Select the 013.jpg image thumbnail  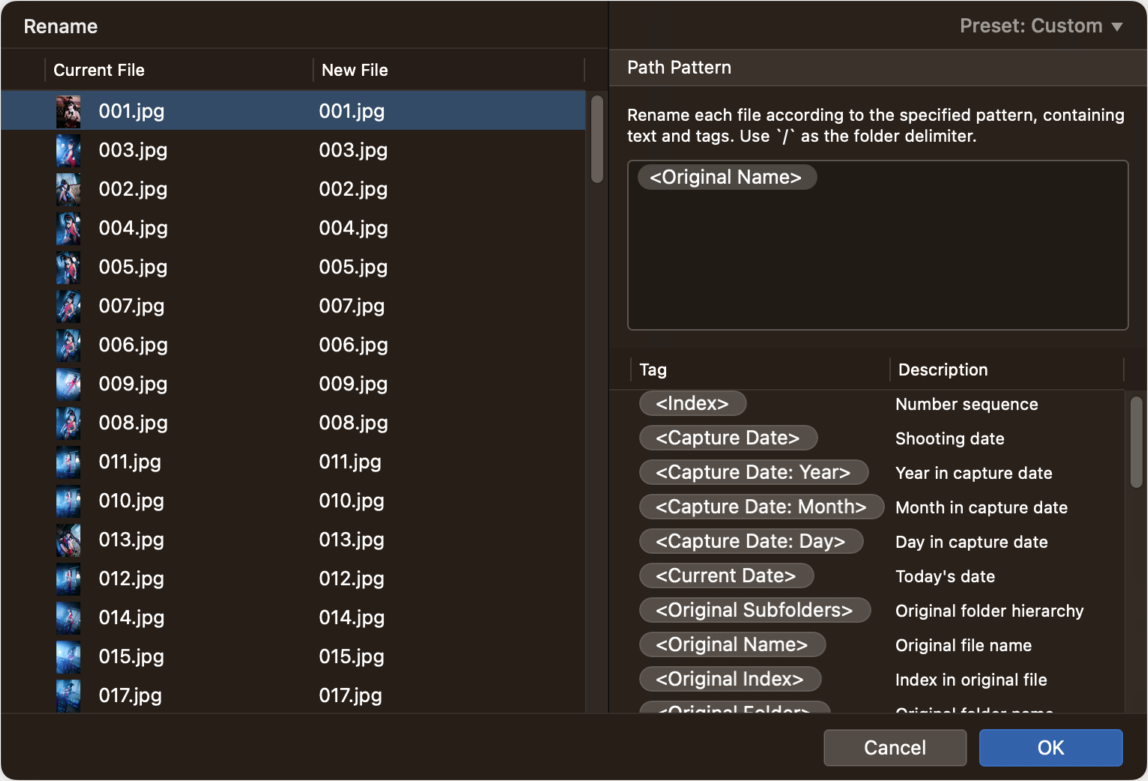(69, 540)
